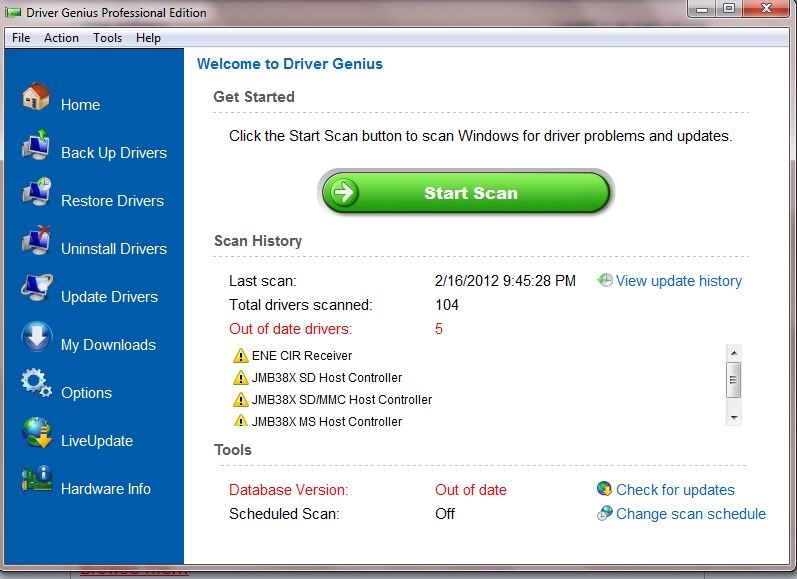Maximize the Driver Genius window

pyautogui.click(x=729, y=9)
